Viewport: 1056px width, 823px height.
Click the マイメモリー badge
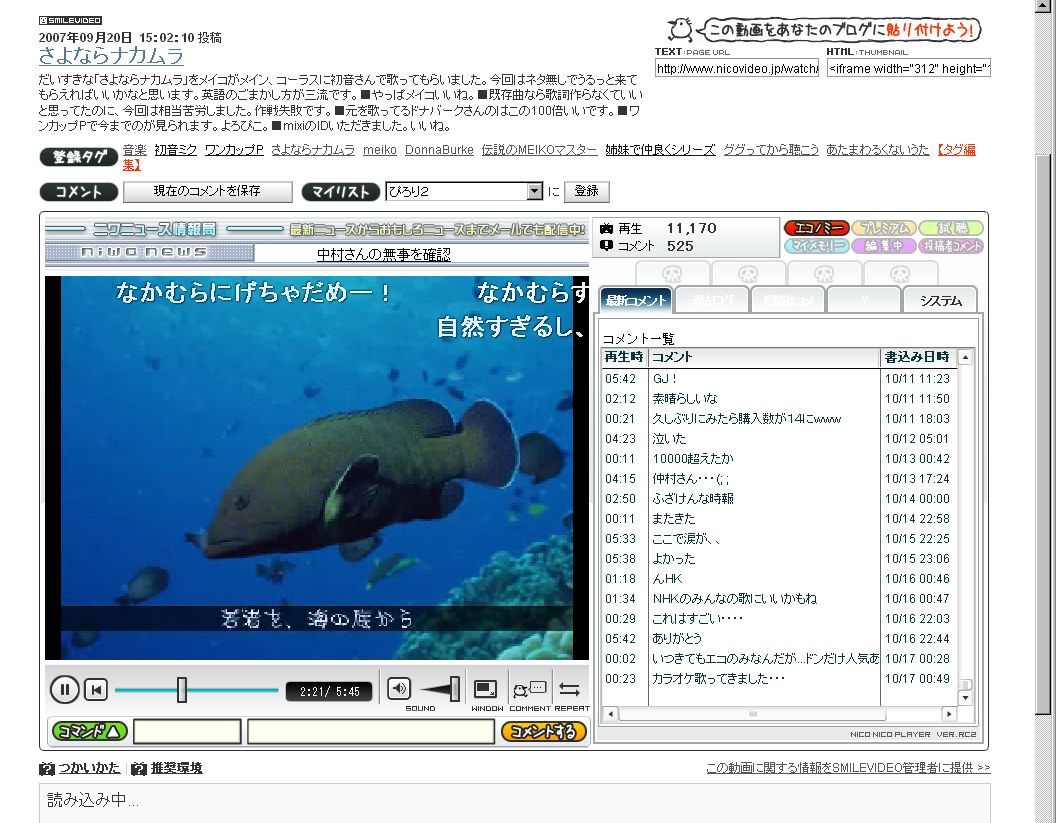tap(816, 246)
